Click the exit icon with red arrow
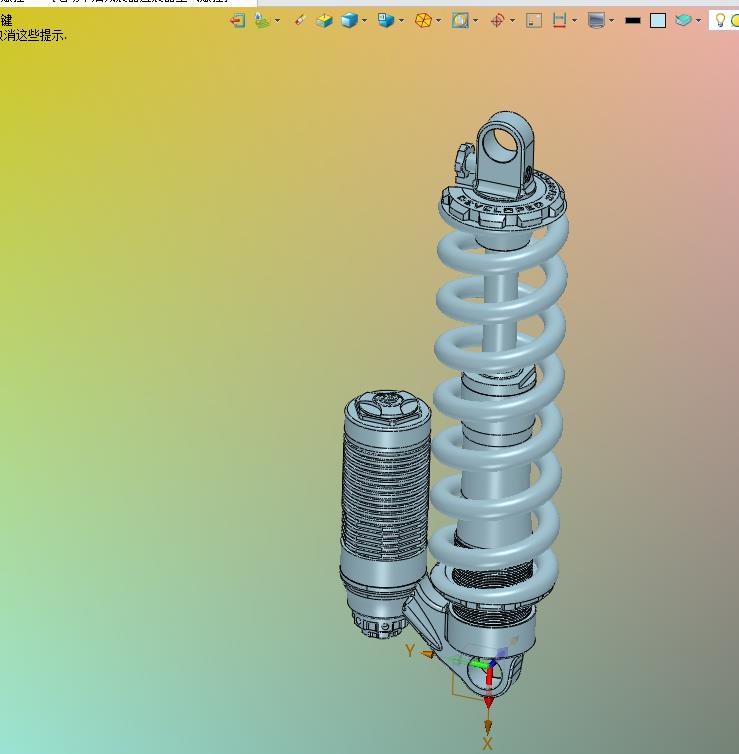This screenshot has height=754, width=739. pos(238,21)
